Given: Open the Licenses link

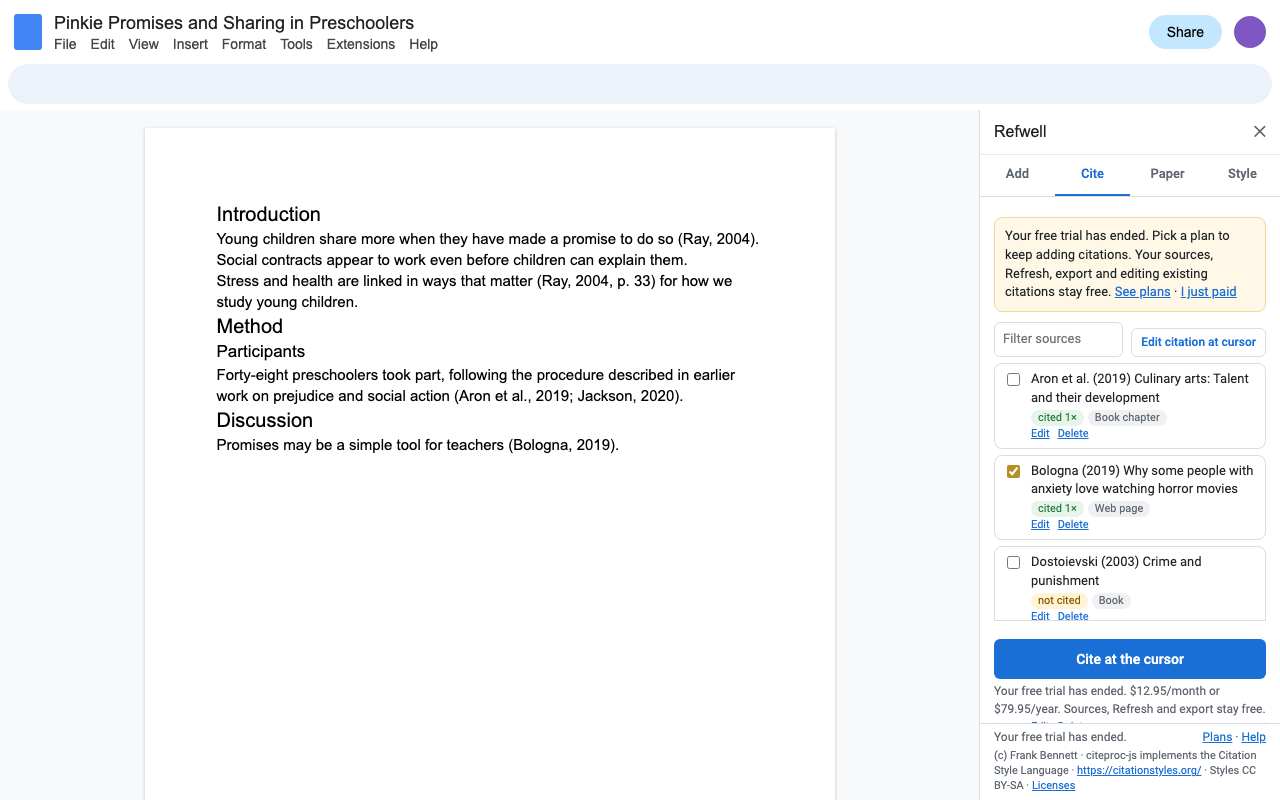Looking at the screenshot, I should [x=1053, y=786].
